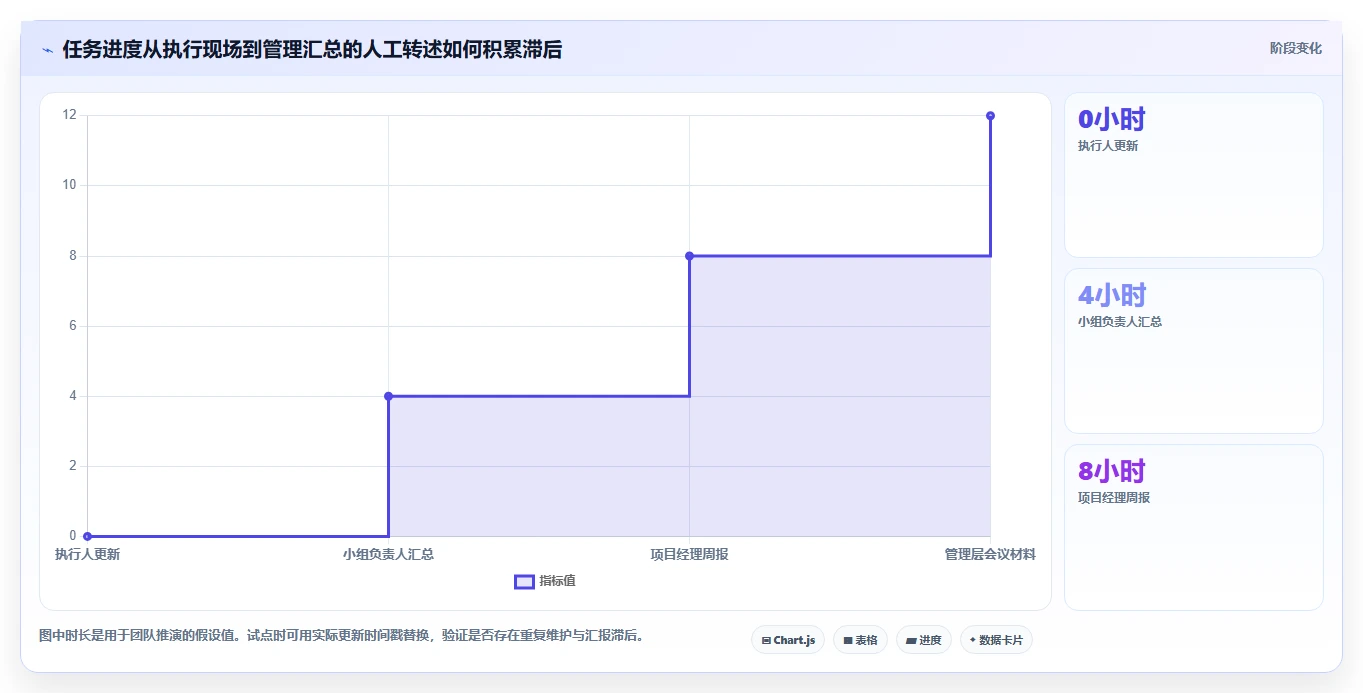Image resolution: width=1363 pixels, height=693 pixels.
Task: Click y-axis tick label 12
Action: pyautogui.click(x=69, y=115)
